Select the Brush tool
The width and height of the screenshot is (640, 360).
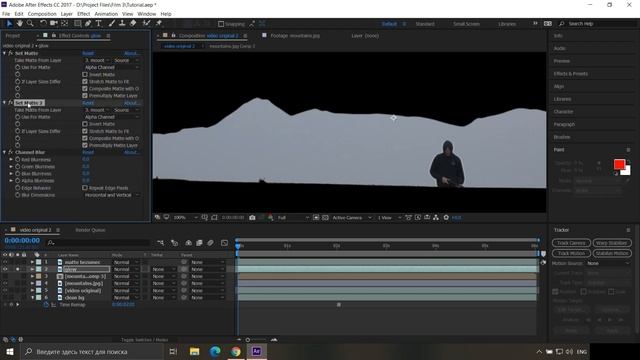(111, 24)
